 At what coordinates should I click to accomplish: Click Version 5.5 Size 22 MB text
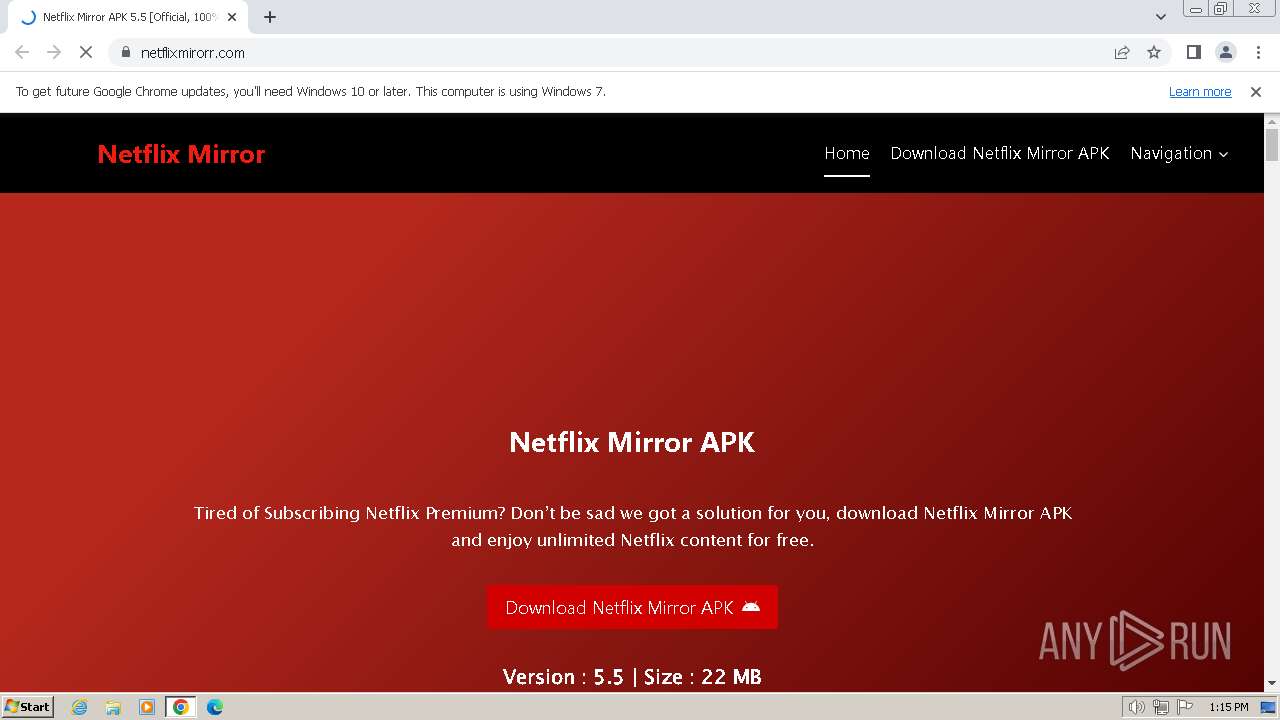(632, 677)
